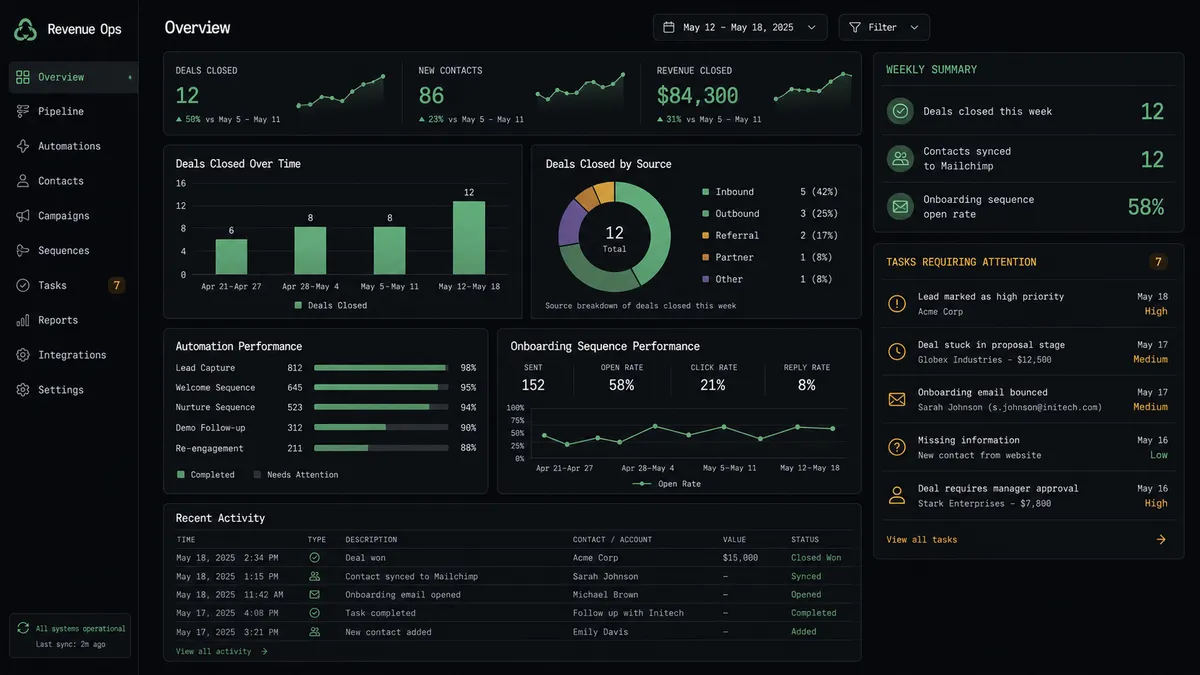This screenshot has height=675, width=1200.
Task: Open the Filter dropdown
Action: (884, 27)
